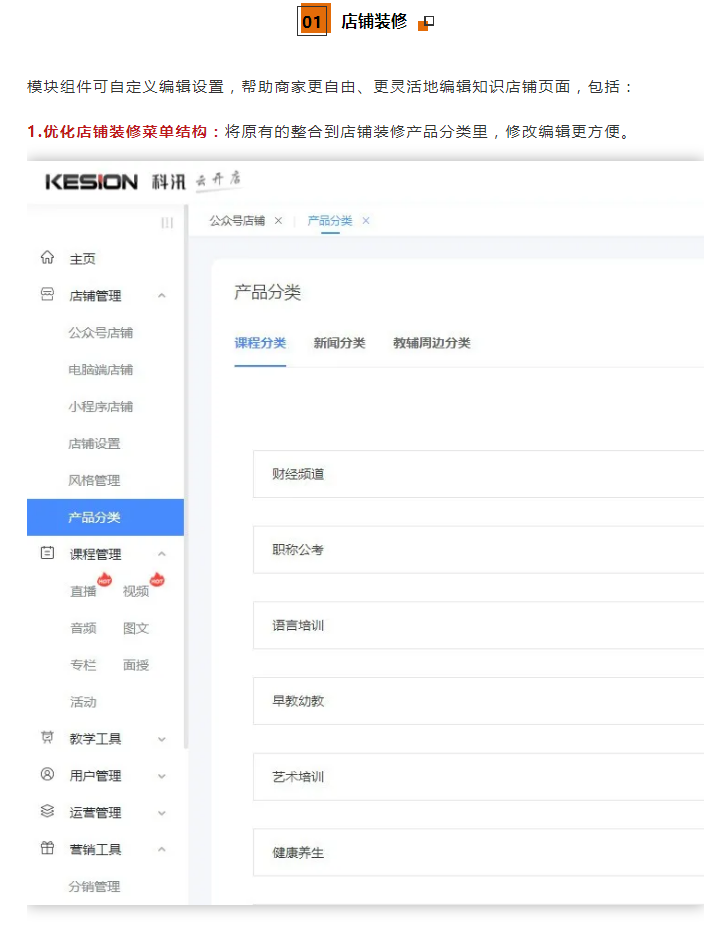Image resolution: width=723 pixels, height=930 pixels.
Task: Click the 营销工具 gift icon
Action: coord(47,849)
